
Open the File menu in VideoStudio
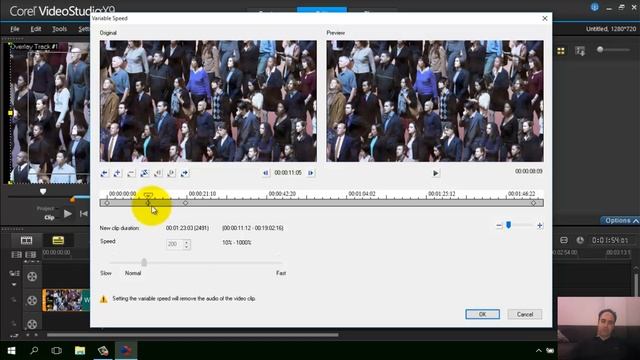click(15, 29)
